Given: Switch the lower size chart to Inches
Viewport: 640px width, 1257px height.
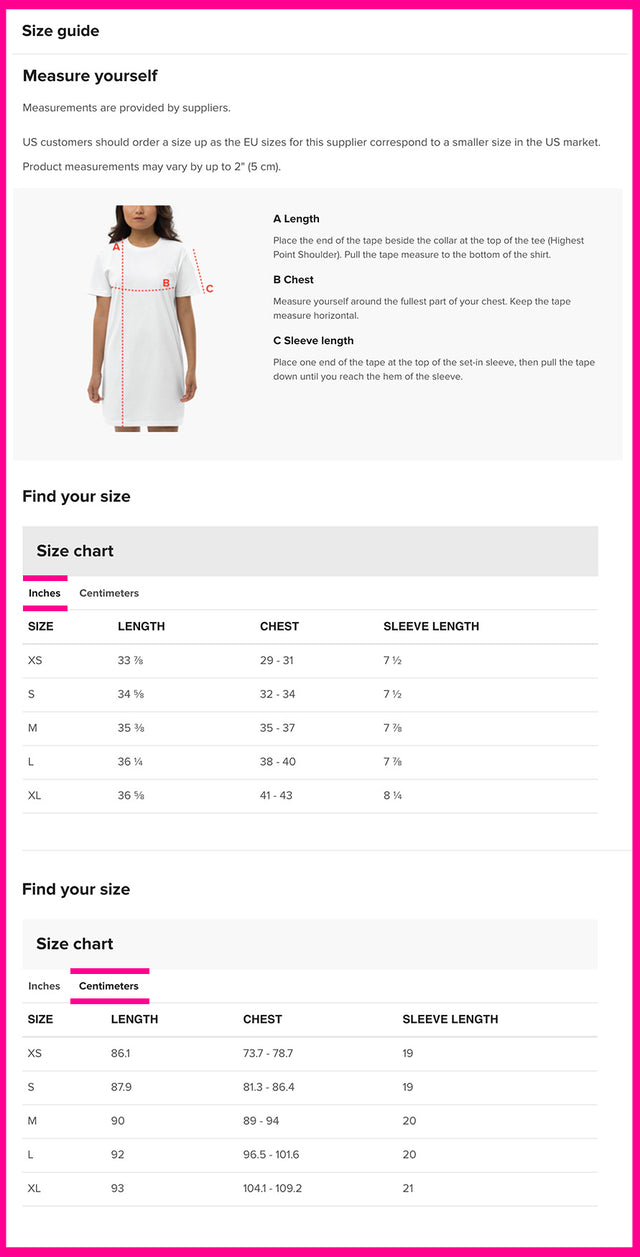Looking at the screenshot, I should pyautogui.click(x=44, y=986).
